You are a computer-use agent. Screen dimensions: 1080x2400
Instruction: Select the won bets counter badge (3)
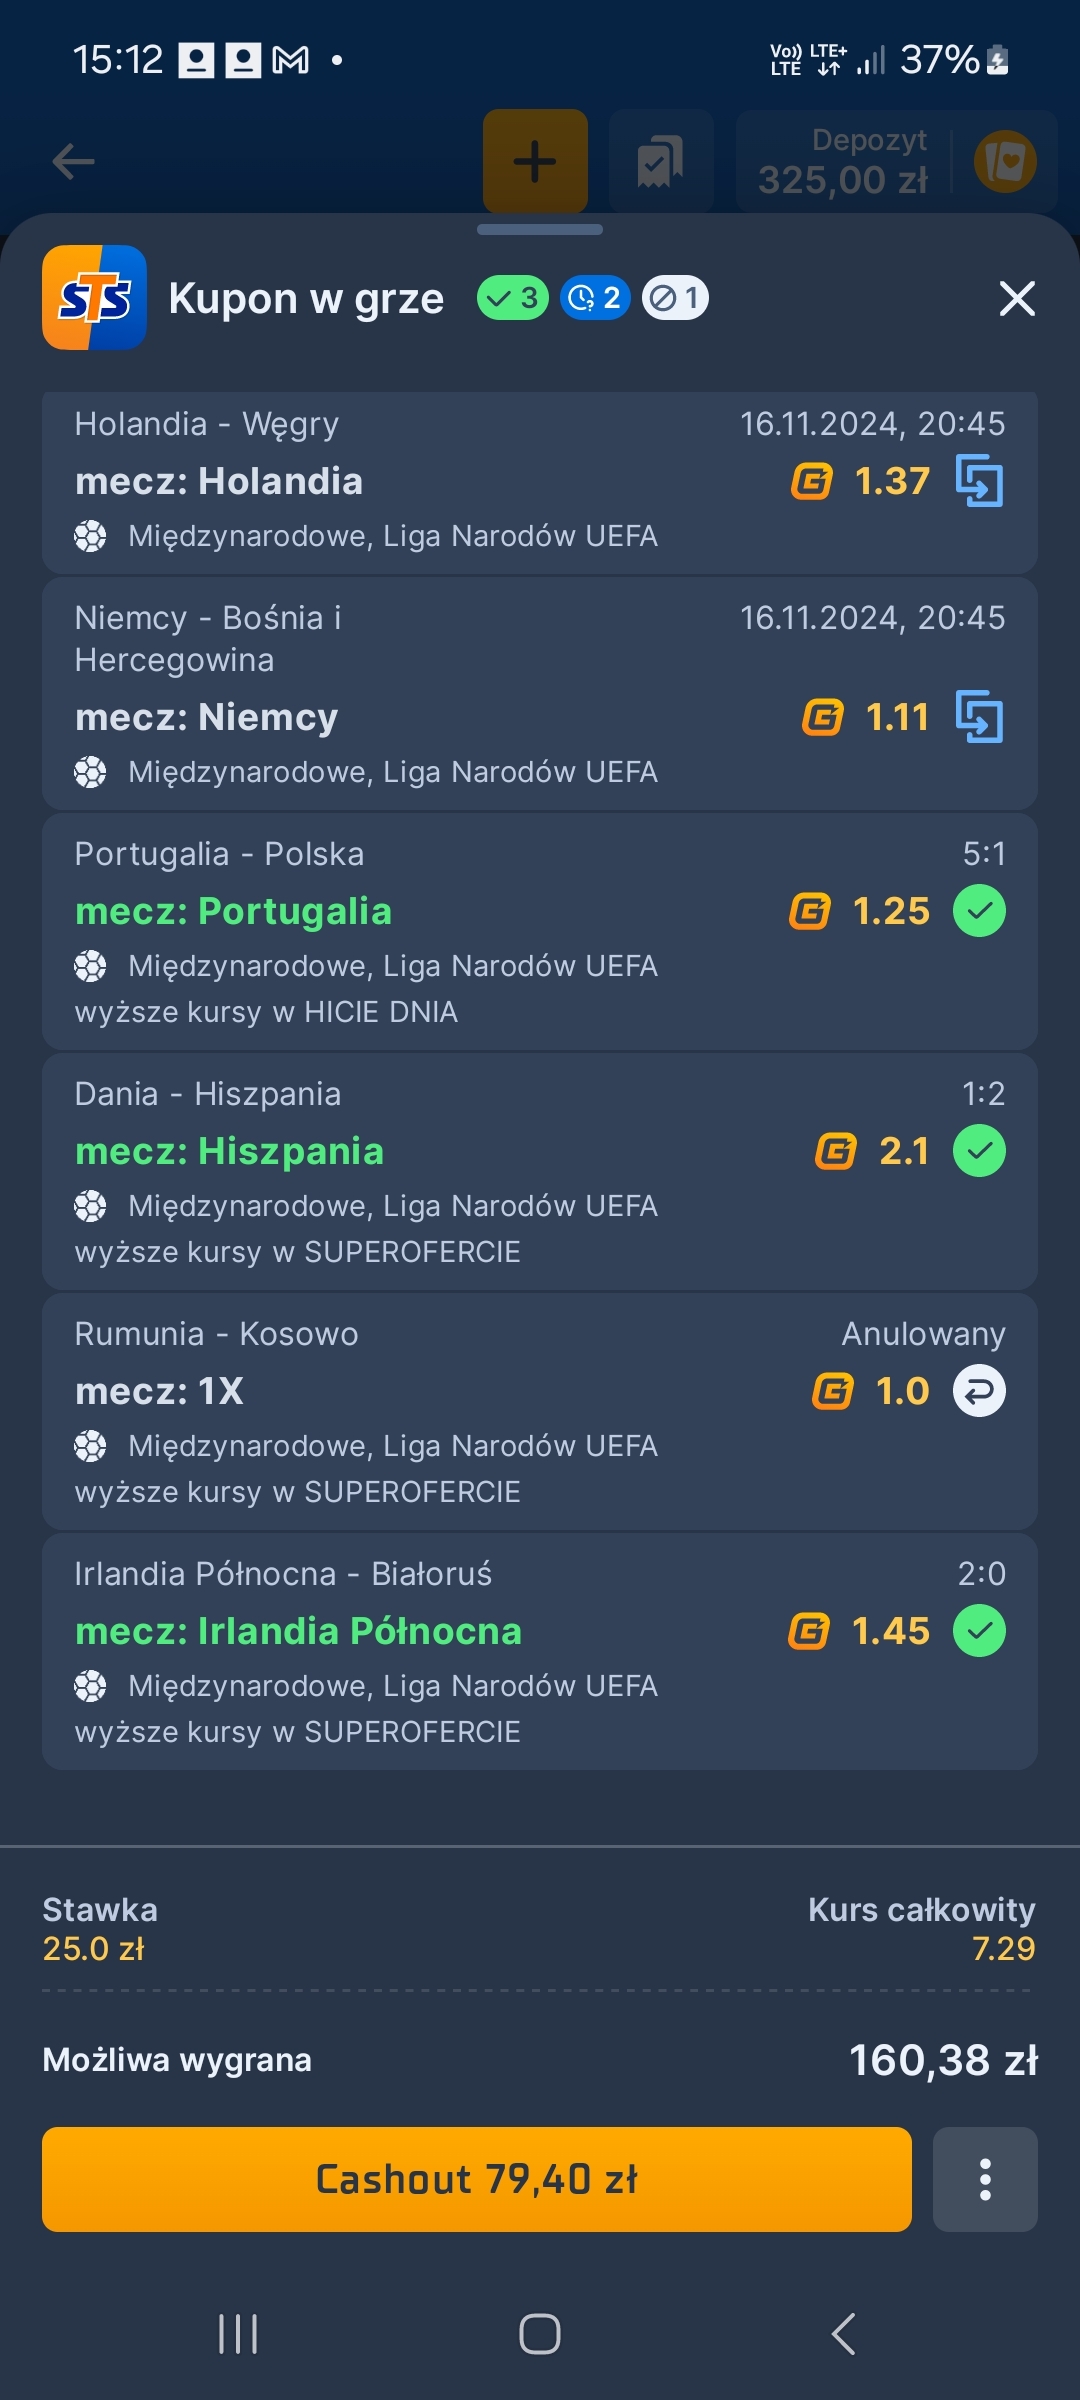click(x=513, y=298)
